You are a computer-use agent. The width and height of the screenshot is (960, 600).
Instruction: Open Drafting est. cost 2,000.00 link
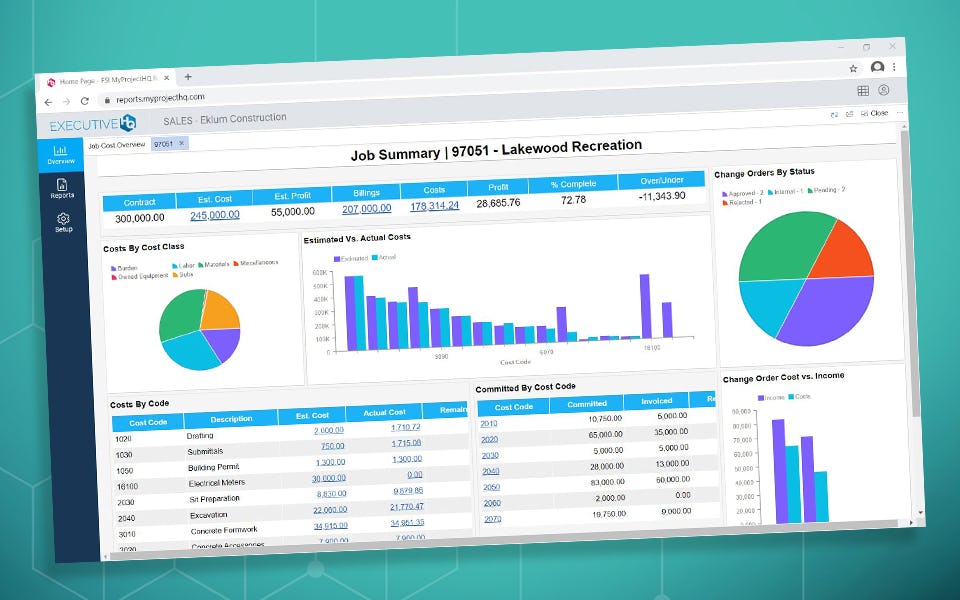329,430
